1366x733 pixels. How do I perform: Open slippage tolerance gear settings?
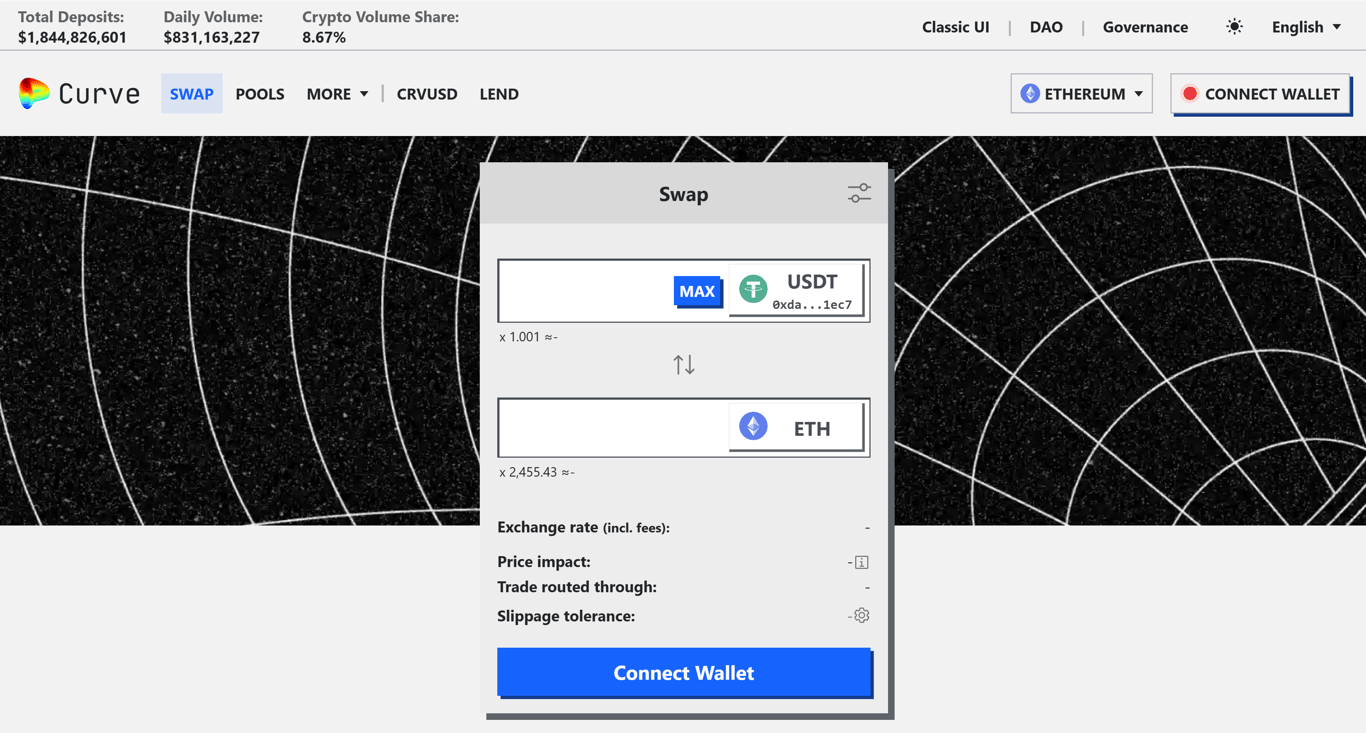862,615
